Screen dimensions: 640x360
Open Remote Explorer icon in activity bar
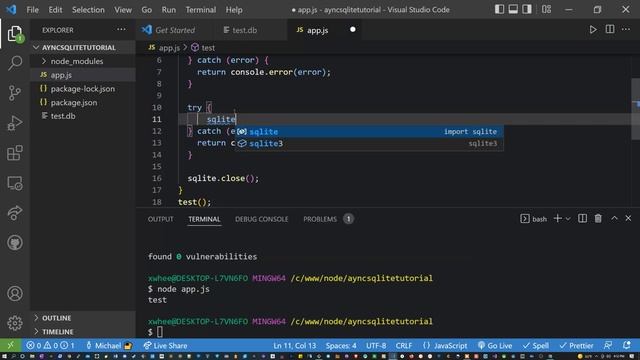click(15, 183)
